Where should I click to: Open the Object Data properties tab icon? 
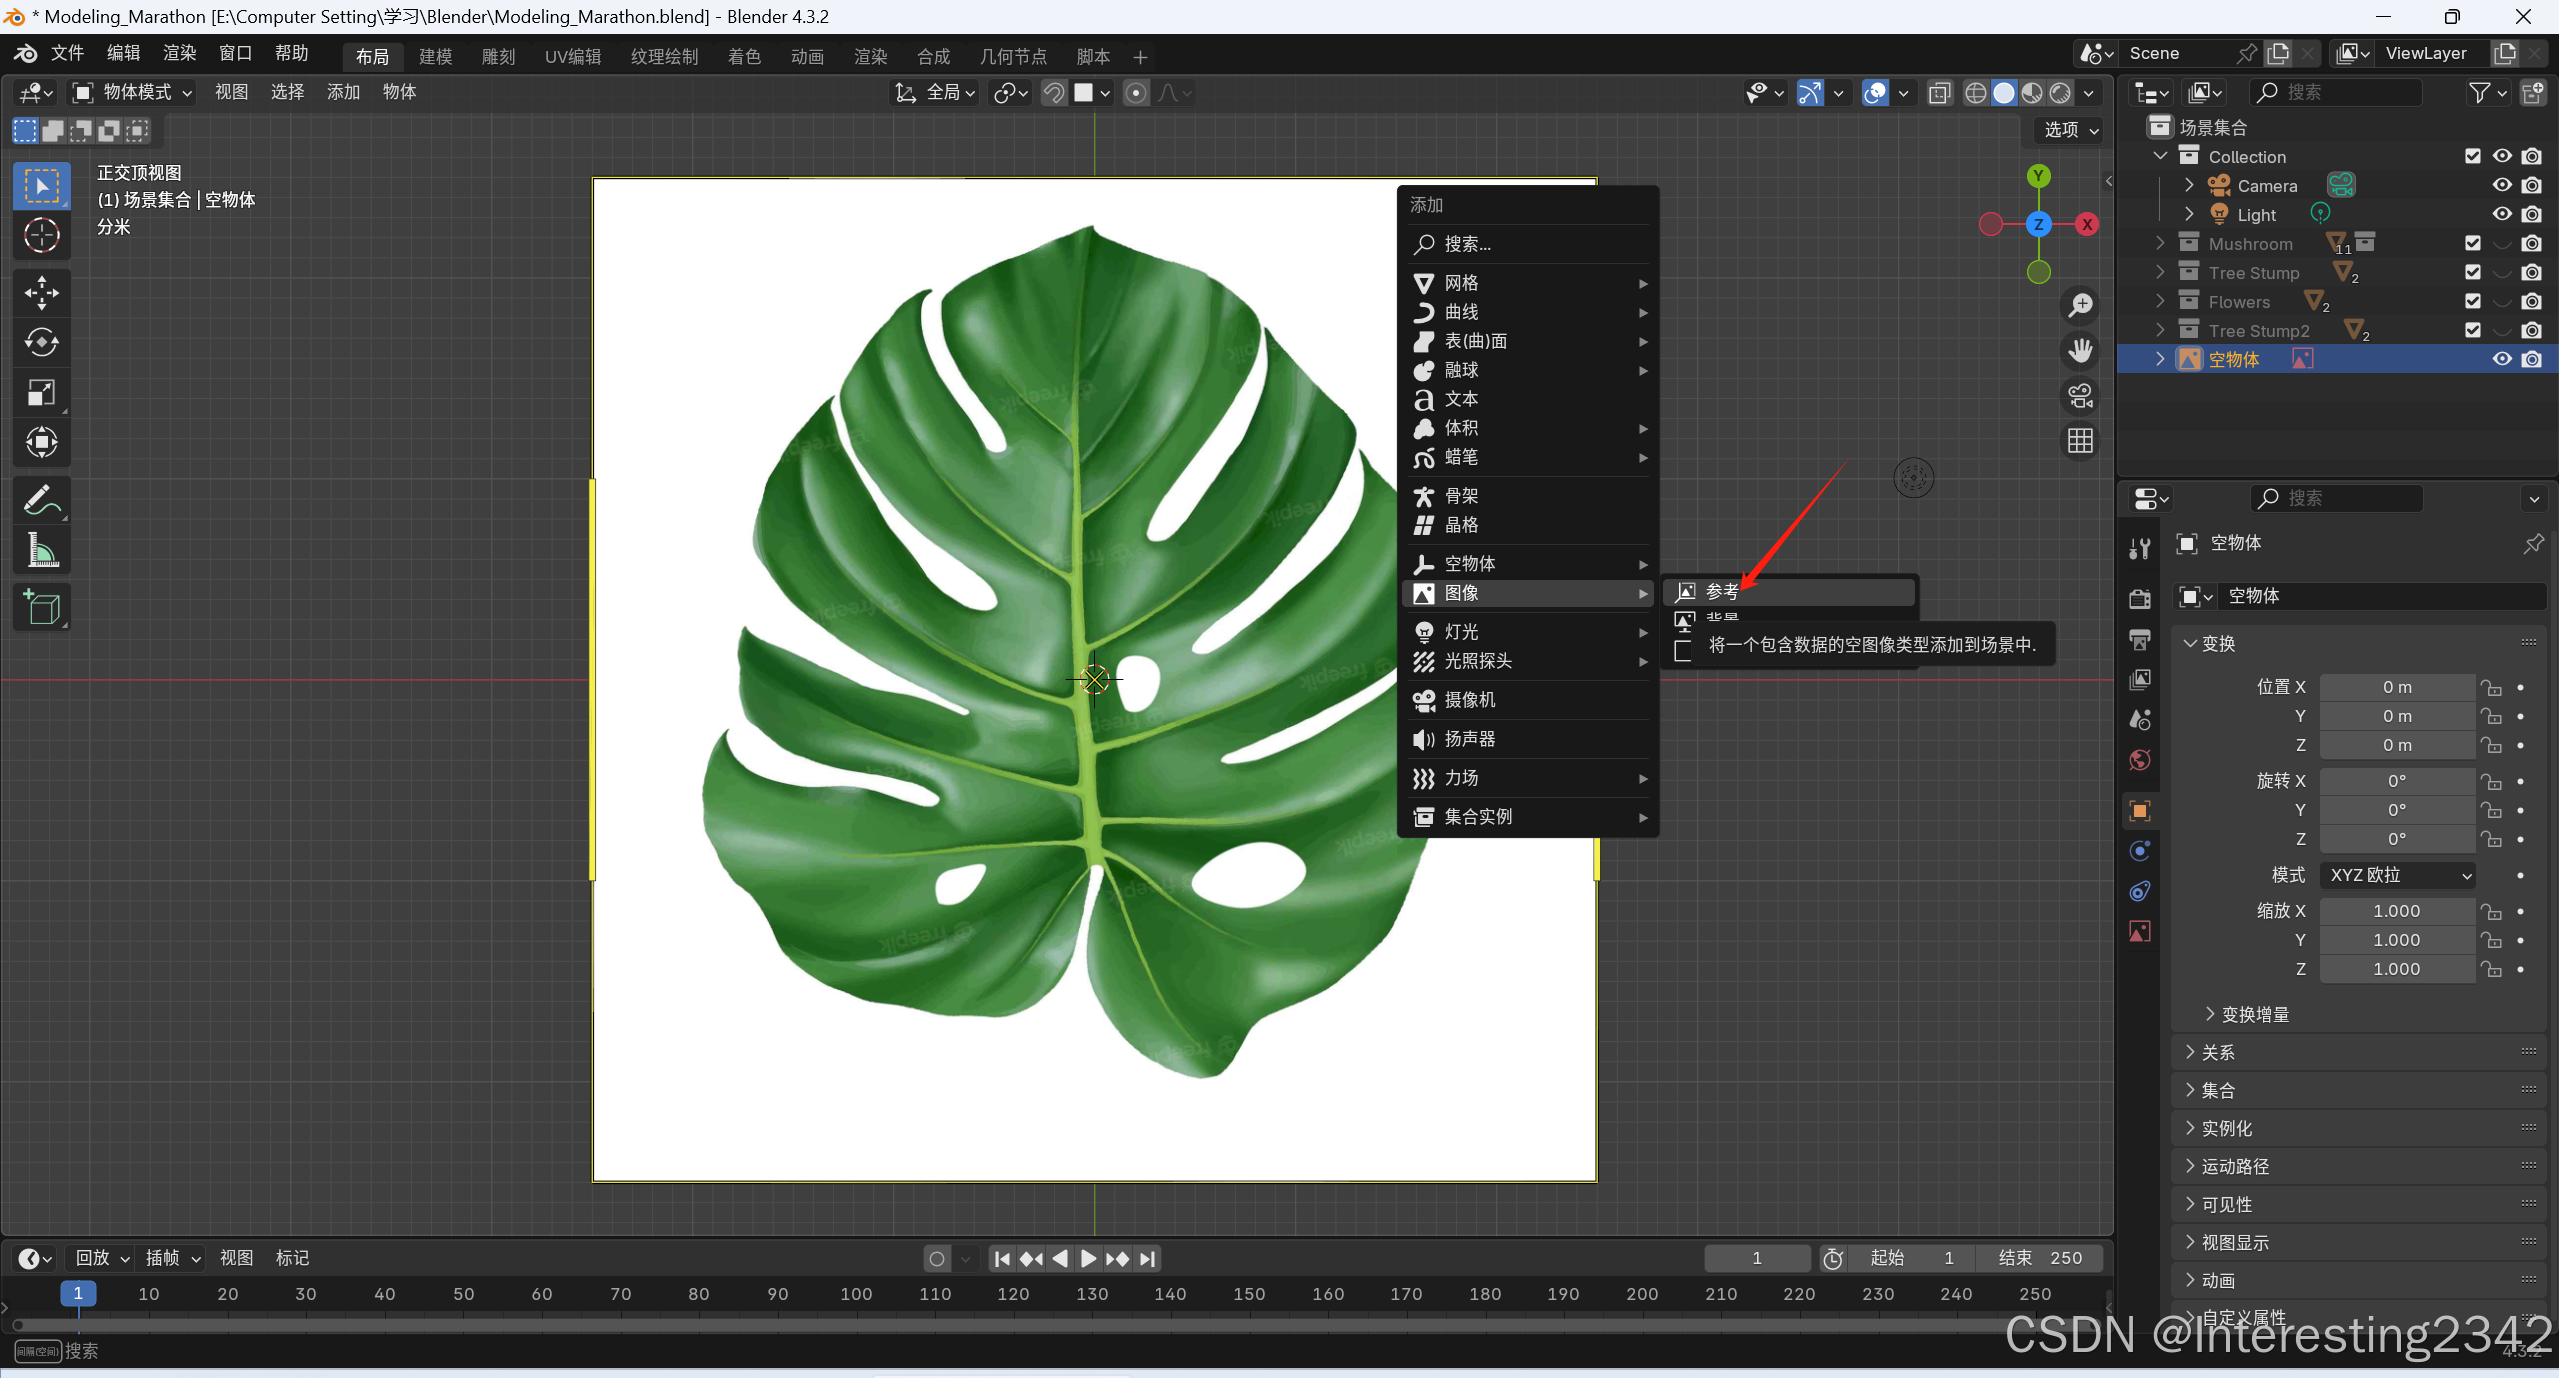coord(2140,931)
